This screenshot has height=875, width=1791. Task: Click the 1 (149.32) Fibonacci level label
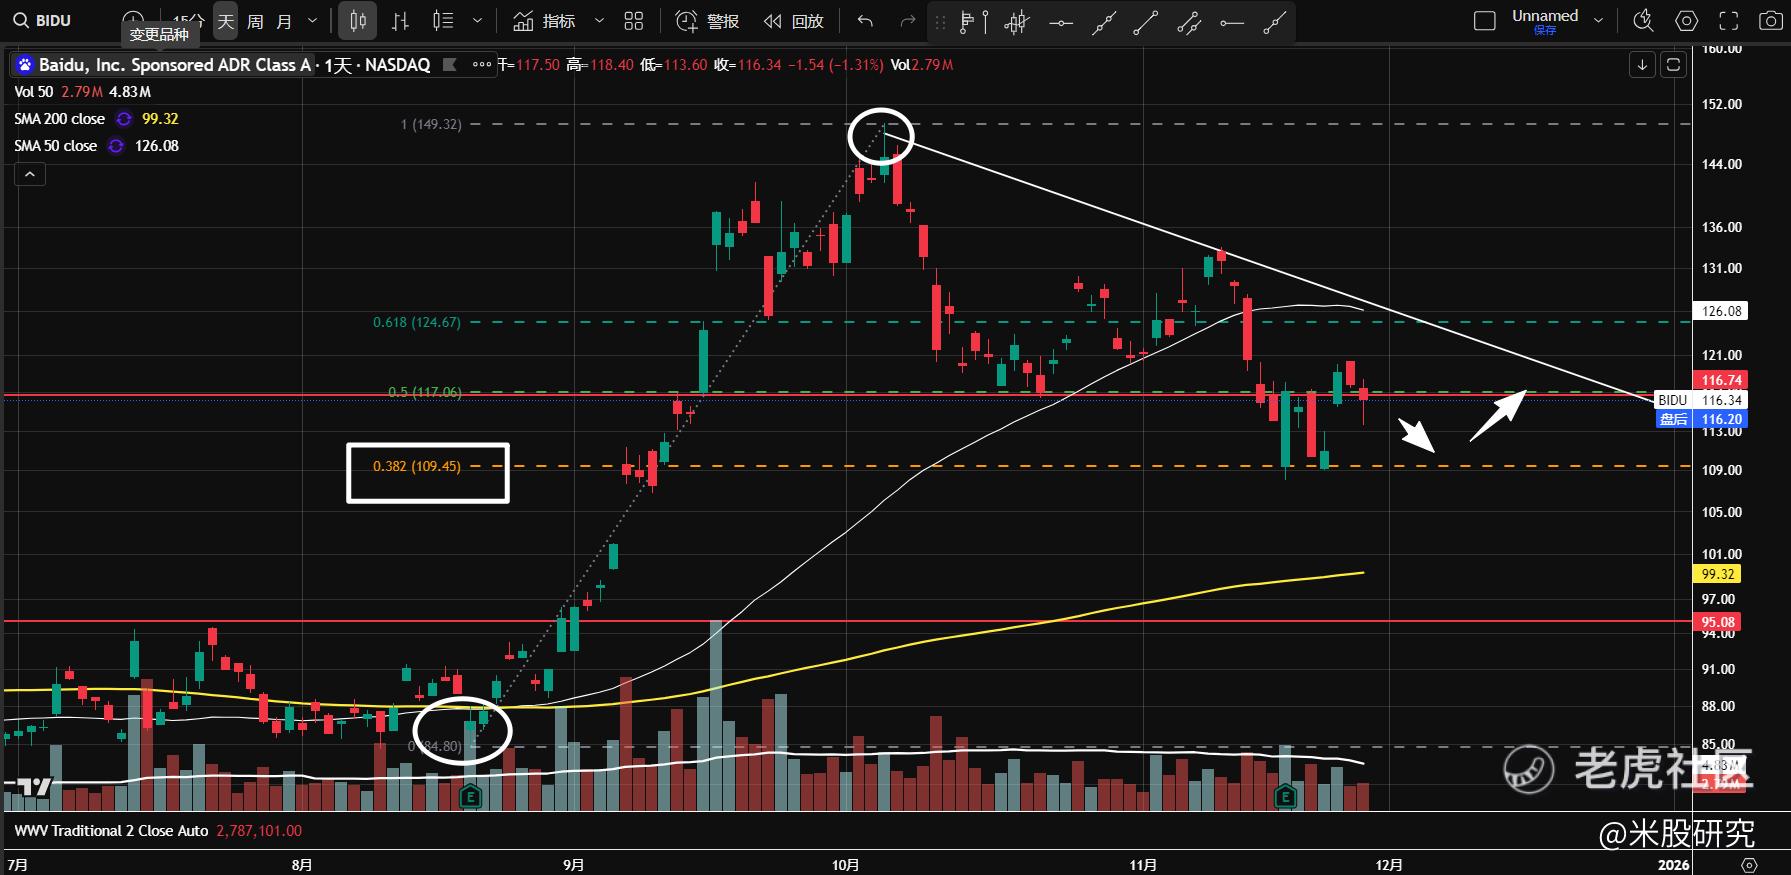[x=431, y=125]
